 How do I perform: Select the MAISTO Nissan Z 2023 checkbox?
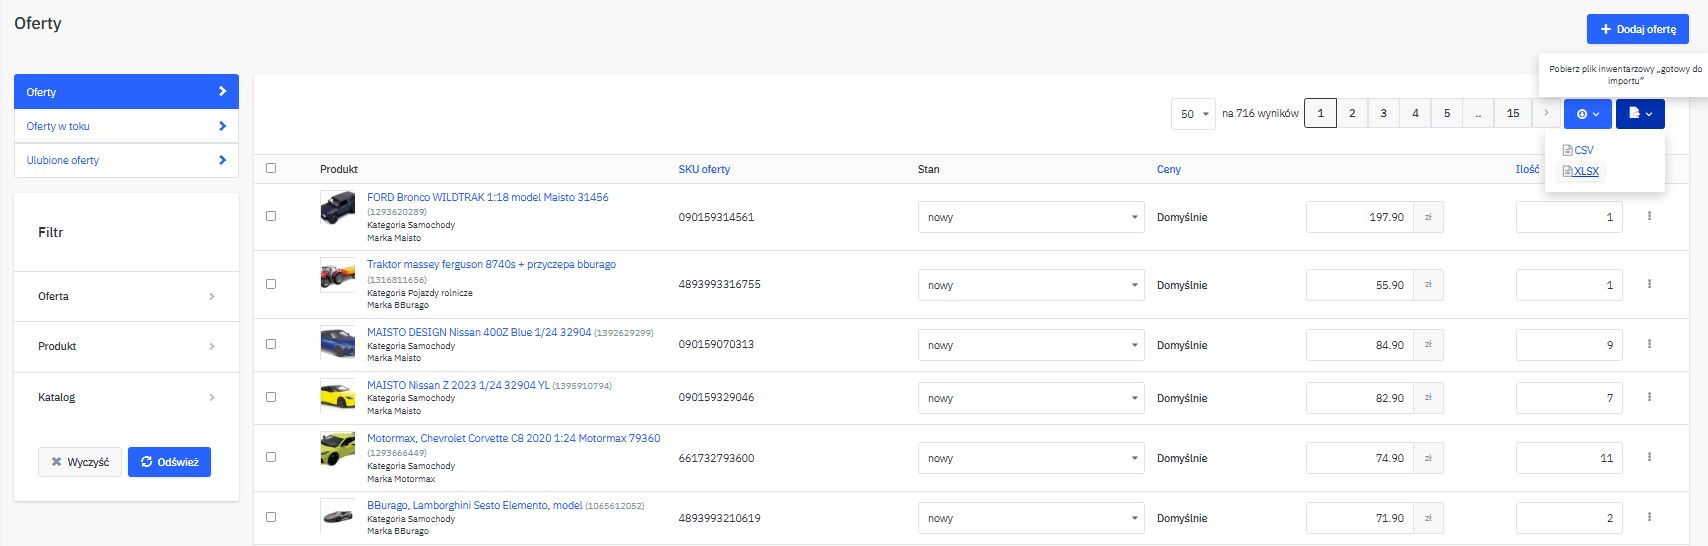271,397
